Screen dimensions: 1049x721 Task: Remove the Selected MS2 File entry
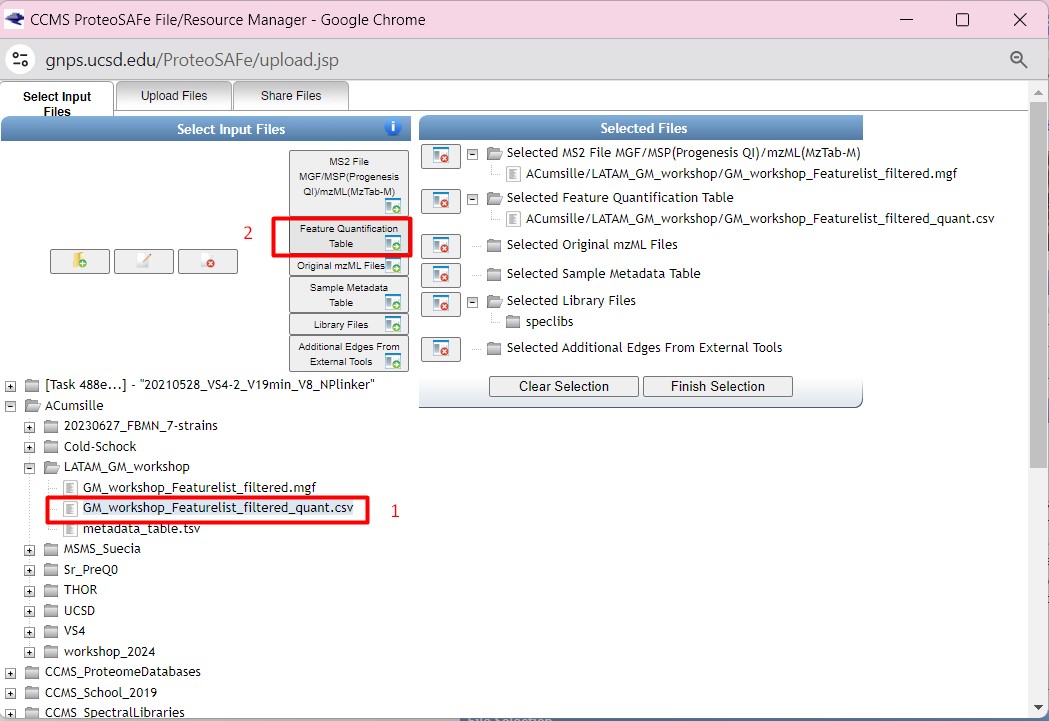click(440, 155)
